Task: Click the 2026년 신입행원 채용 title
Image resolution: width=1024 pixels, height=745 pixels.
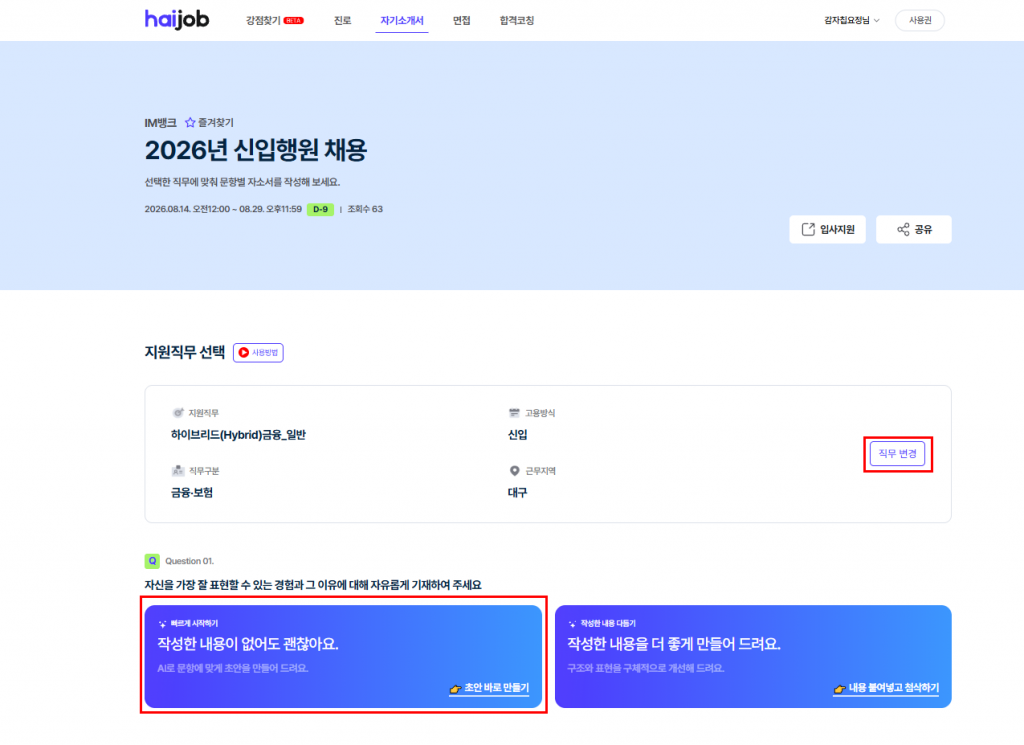Action: click(256, 150)
